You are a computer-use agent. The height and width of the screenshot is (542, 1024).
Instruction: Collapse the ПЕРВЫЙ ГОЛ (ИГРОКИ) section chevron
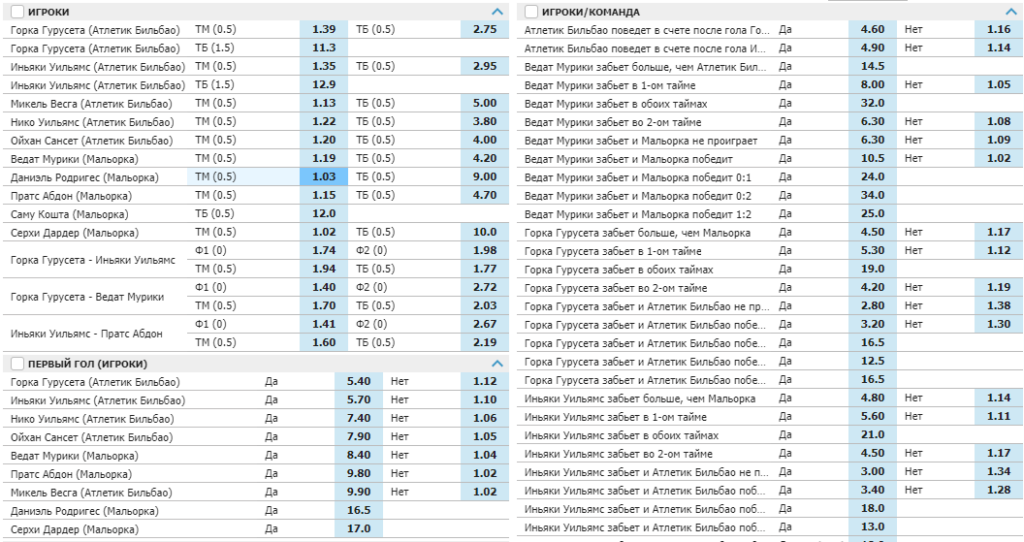coord(497,364)
